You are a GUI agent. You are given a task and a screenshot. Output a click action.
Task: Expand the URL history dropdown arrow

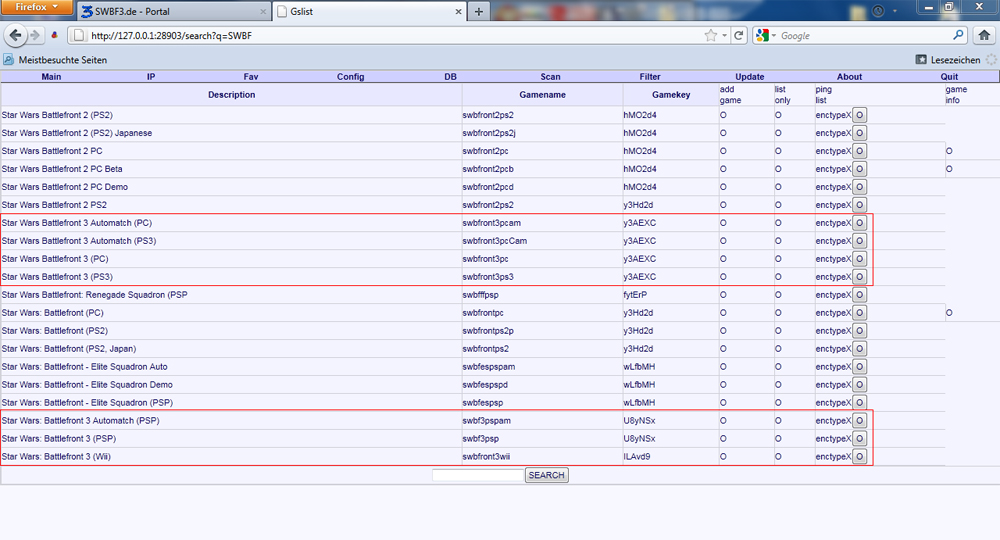coord(724,36)
